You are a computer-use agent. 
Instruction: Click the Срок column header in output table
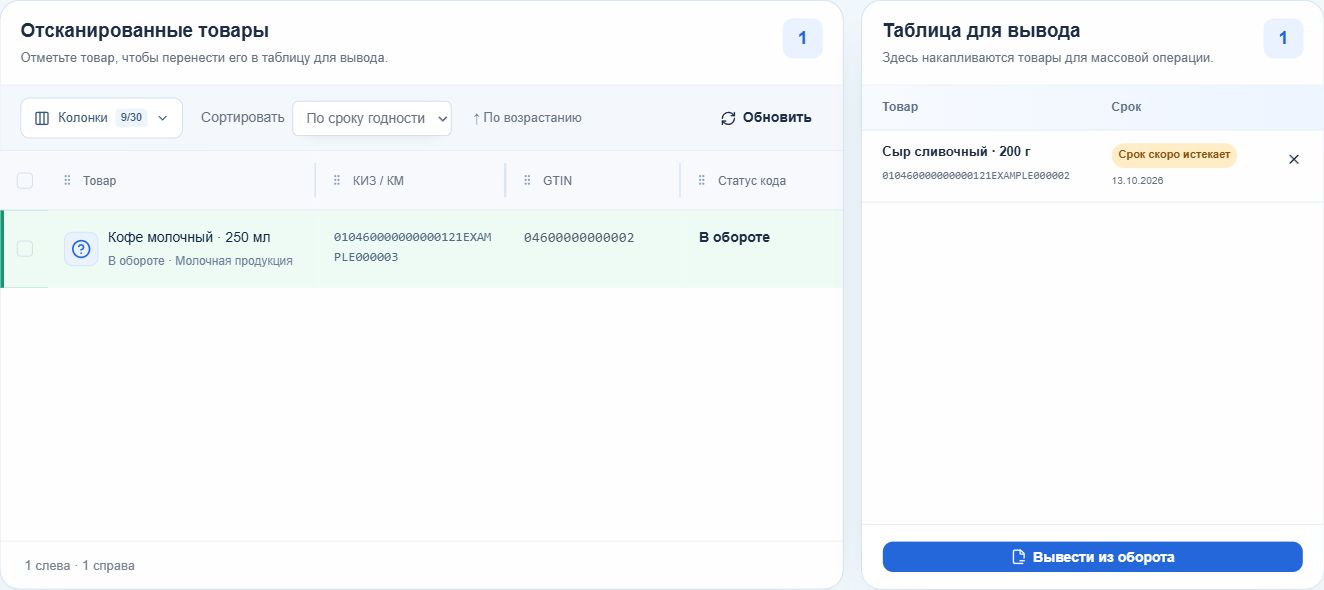click(x=1126, y=106)
